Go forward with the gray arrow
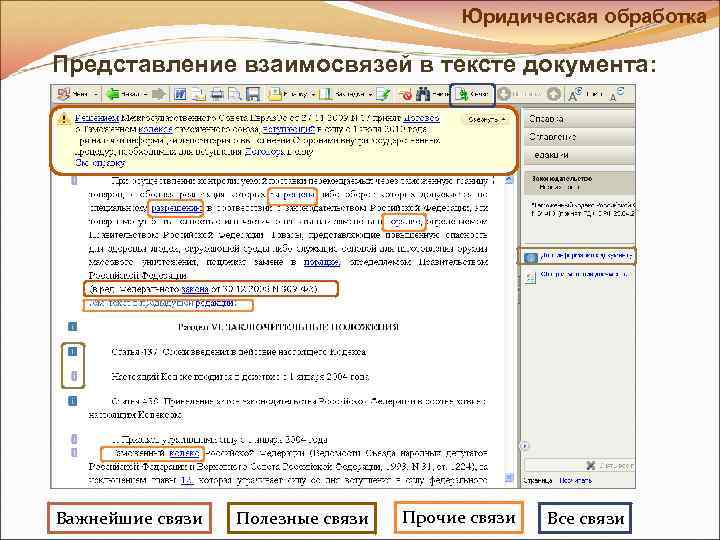This screenshot has height=540, width=720. (158, 94)
